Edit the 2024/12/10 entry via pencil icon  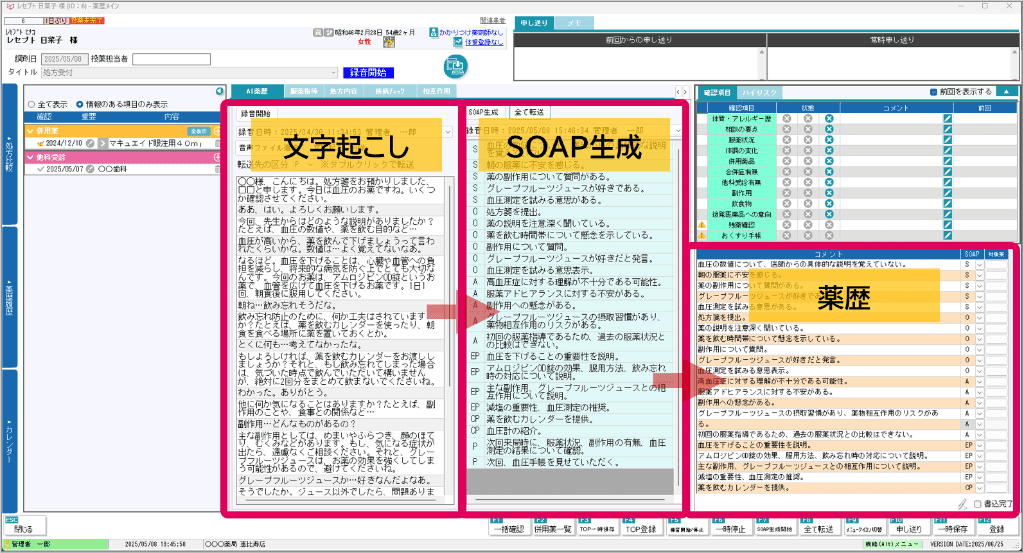[90, 143]
